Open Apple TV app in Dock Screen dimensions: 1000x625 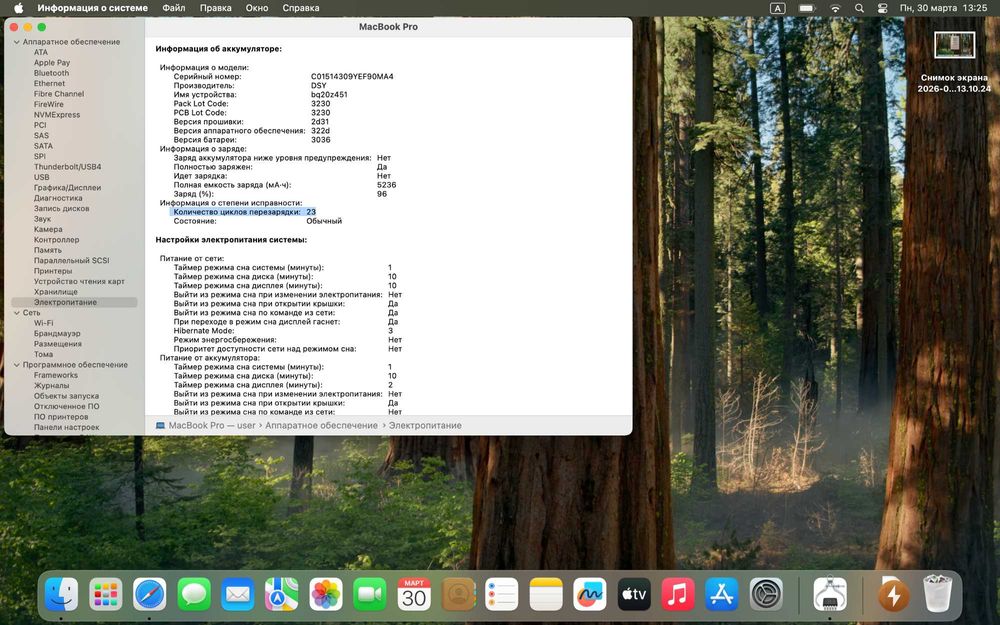click(x=634, y=594)
